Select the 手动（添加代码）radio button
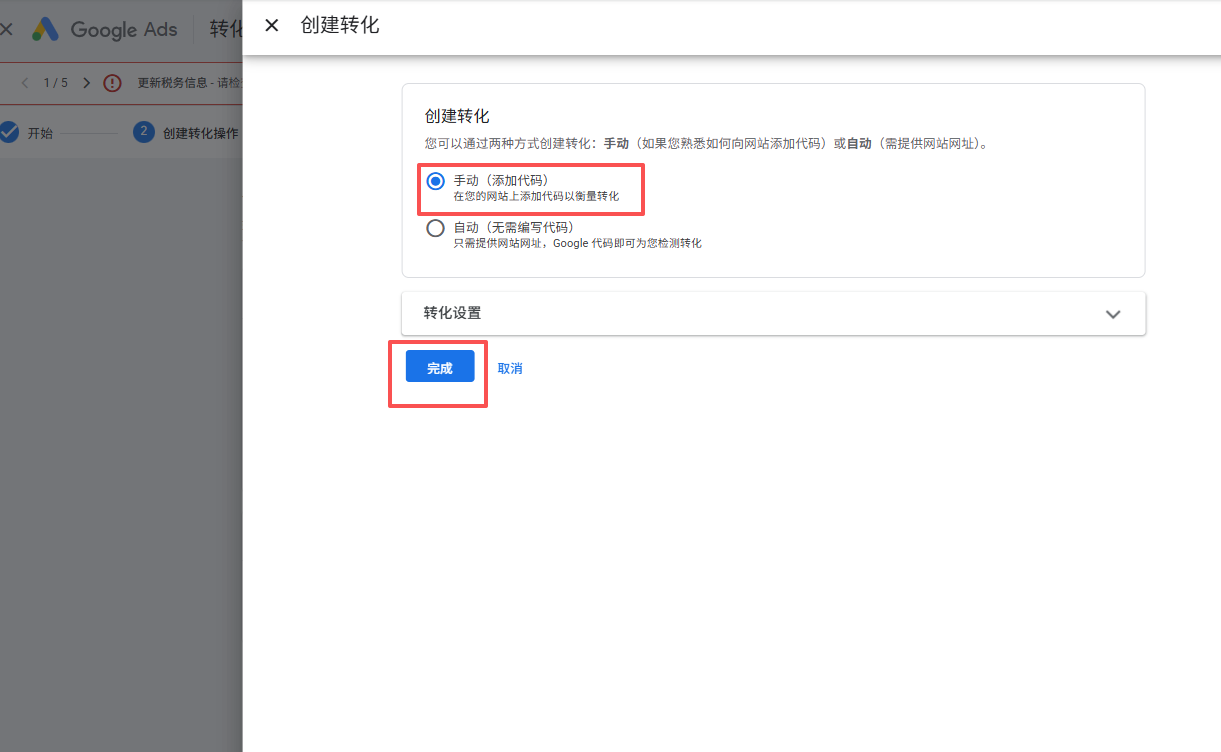The image size is (1221, 752). tap(435, 181)
